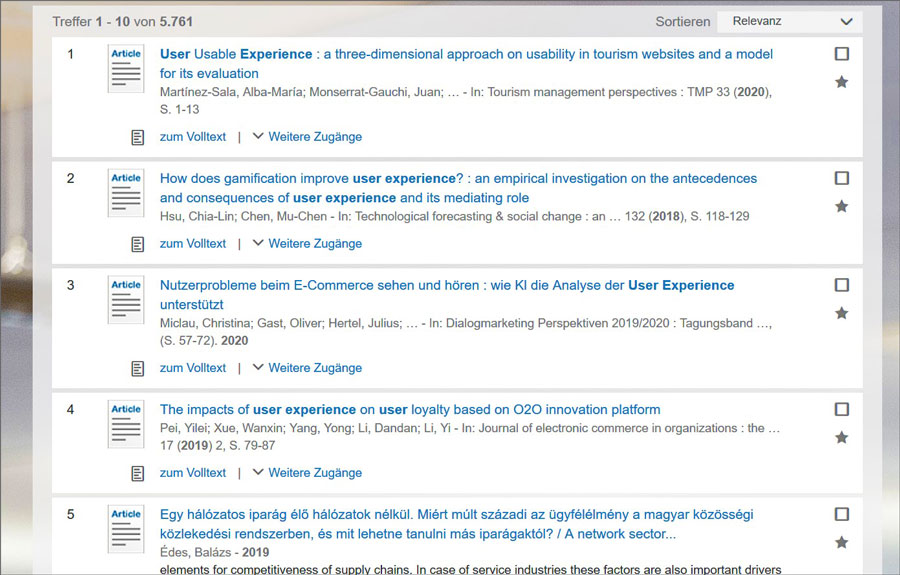
Task: Click the 'Martínez-Sala, Alba-María' author line
Action: [466, 100]
